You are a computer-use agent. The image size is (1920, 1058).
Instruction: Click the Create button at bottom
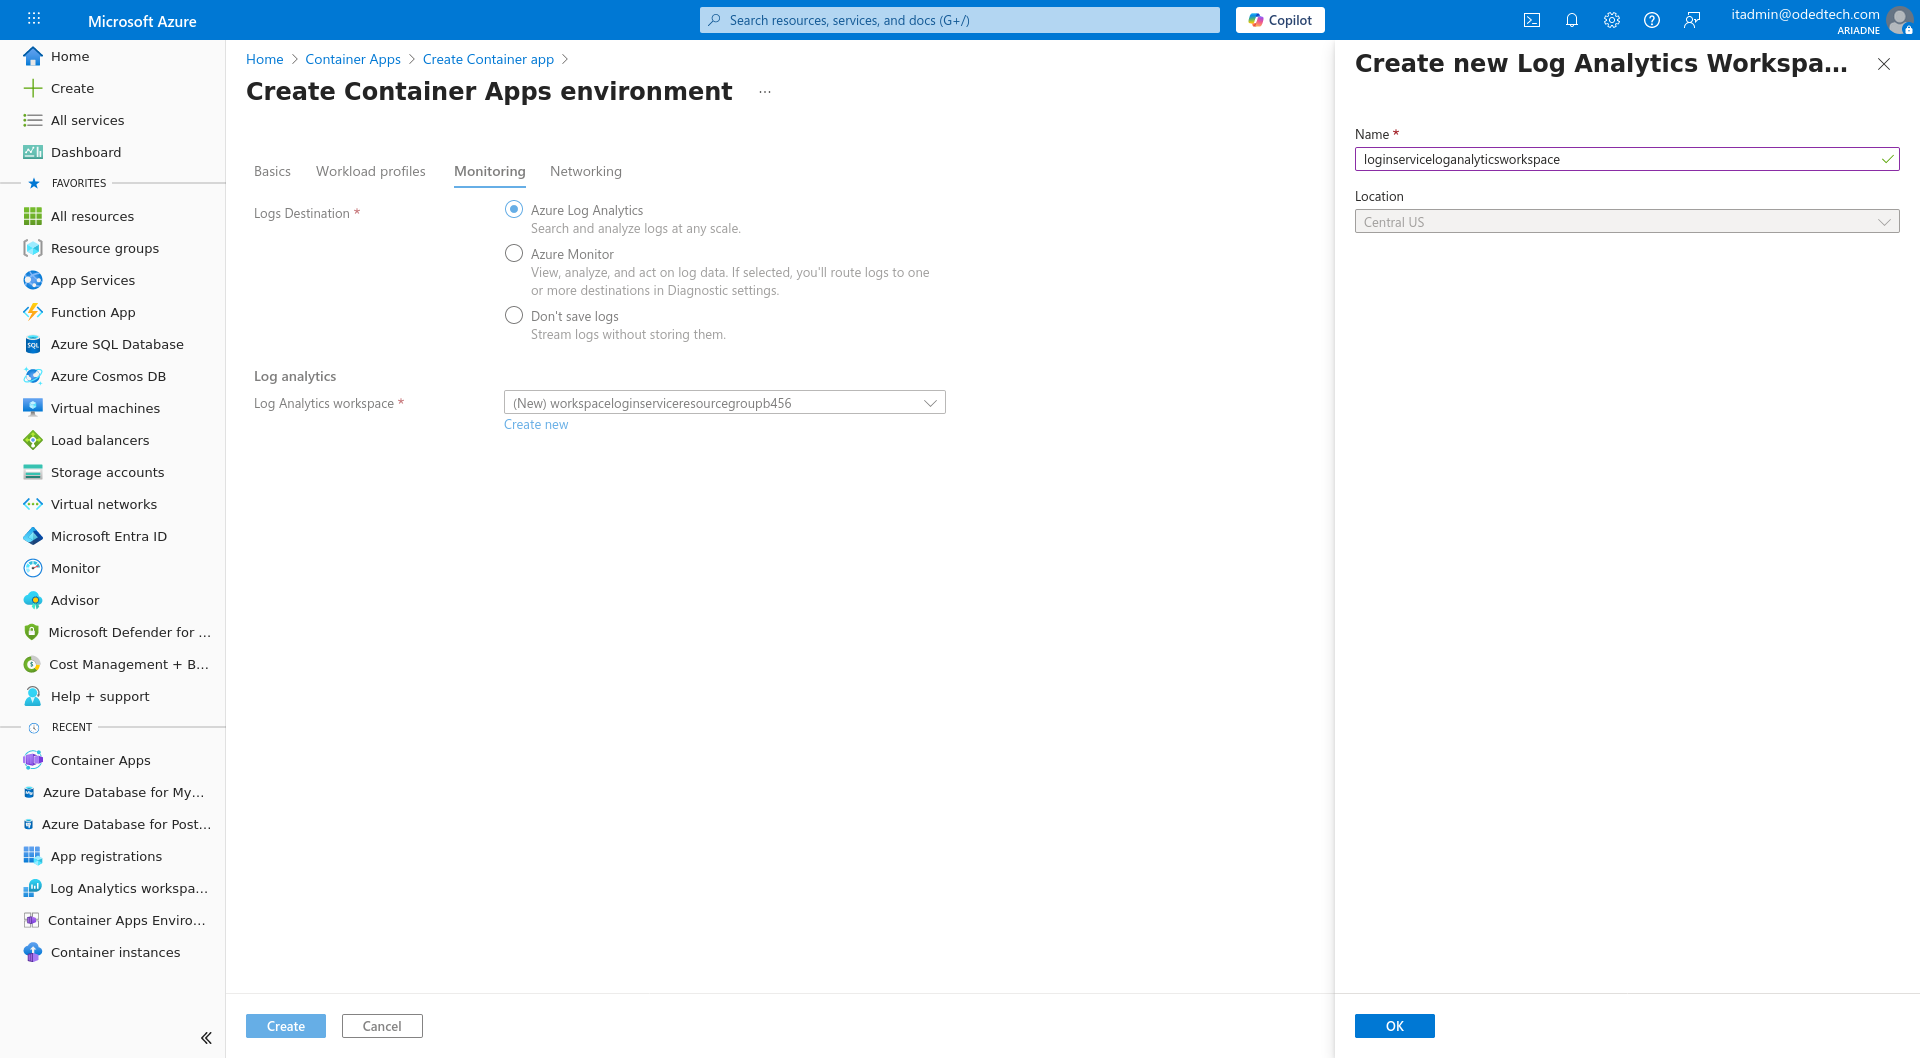pos(286,1026)
